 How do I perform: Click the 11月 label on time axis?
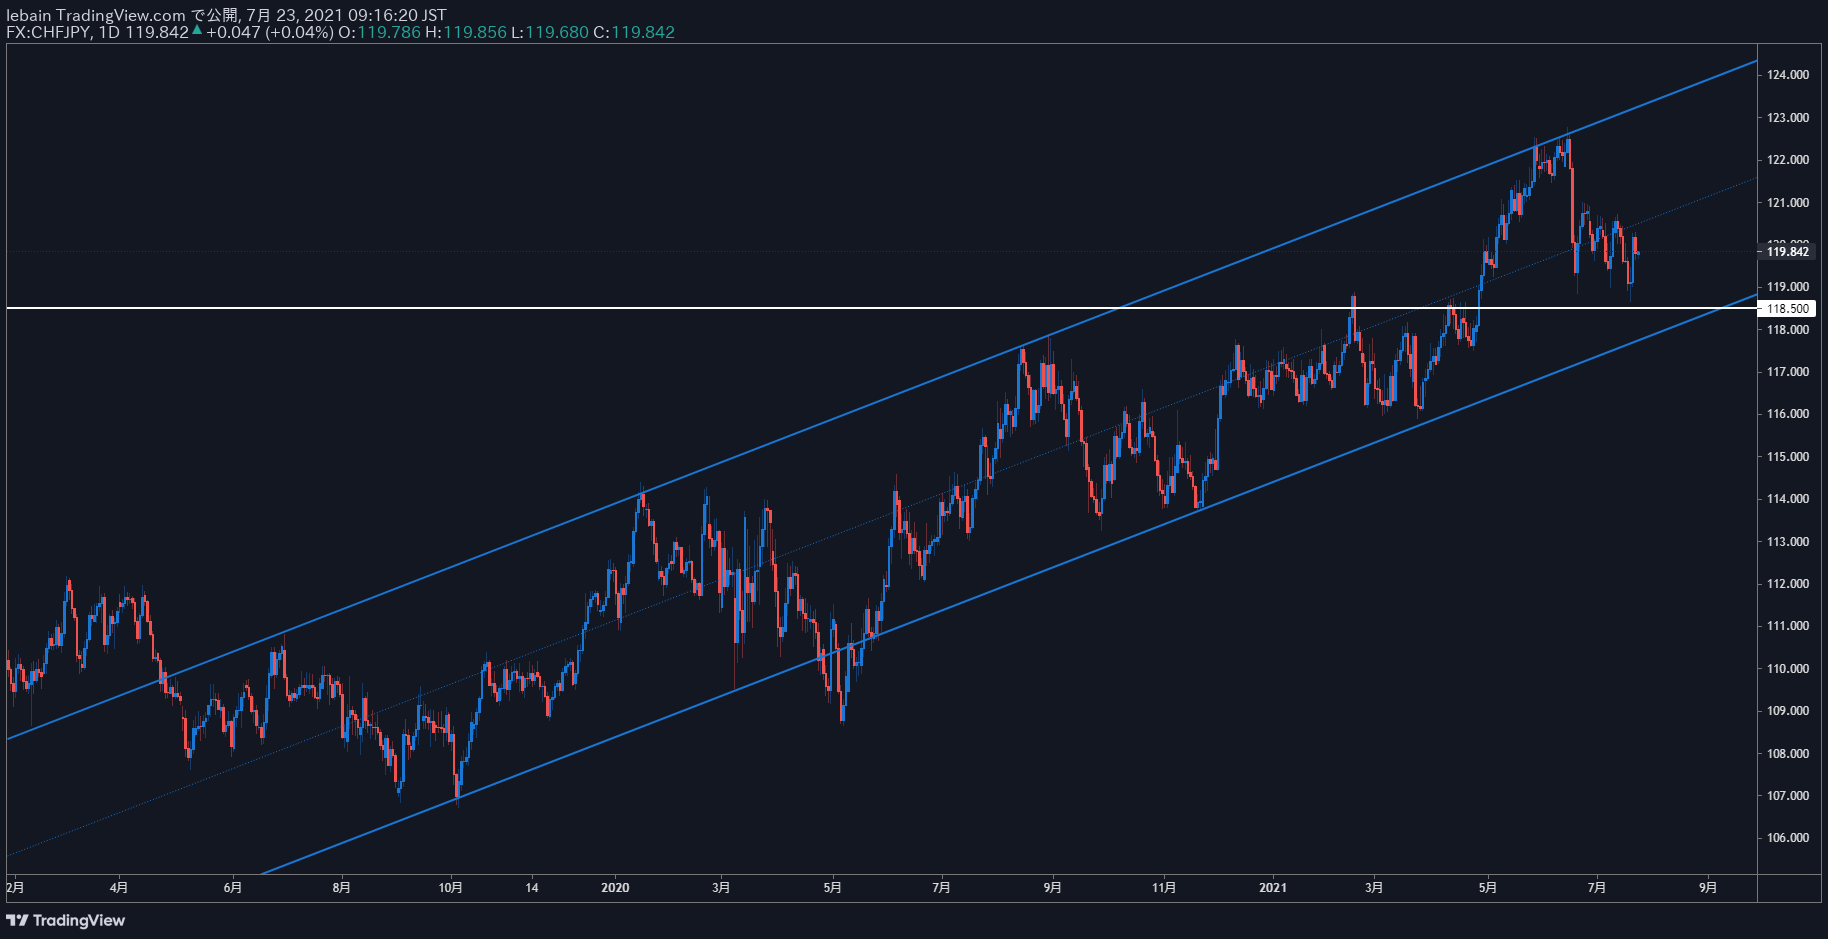click(1164, 888)
